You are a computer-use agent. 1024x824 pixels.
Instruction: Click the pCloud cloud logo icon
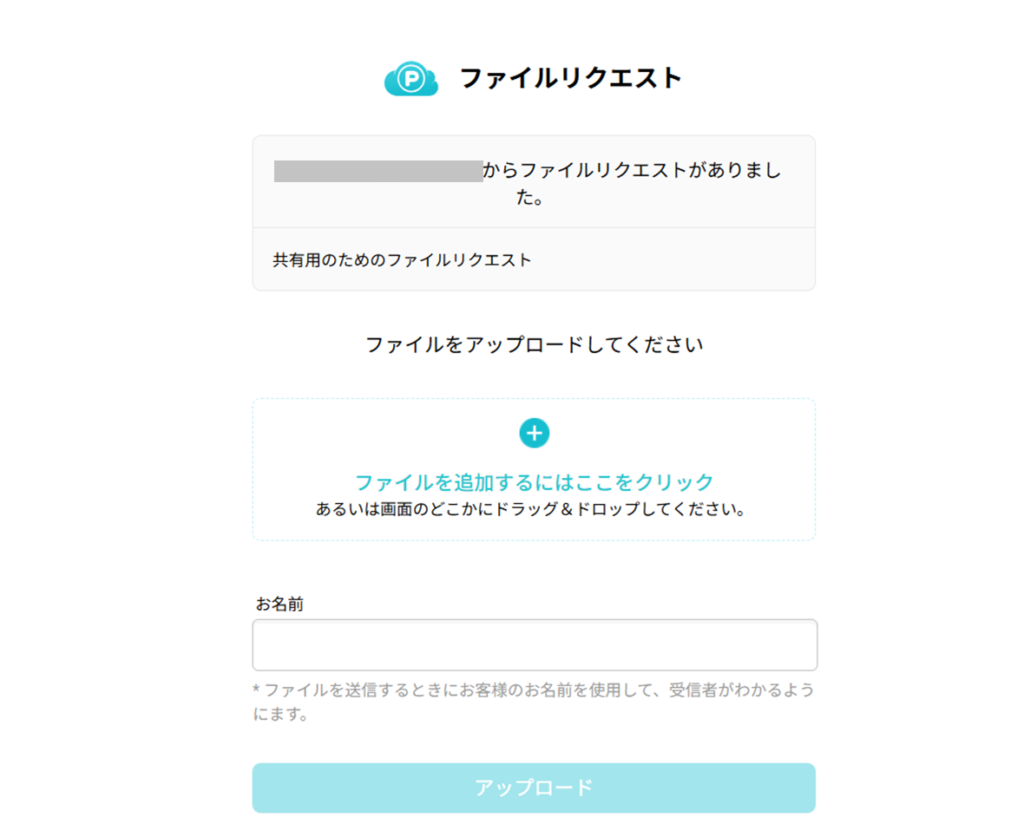pyautogui.click(x=411, y=79)
